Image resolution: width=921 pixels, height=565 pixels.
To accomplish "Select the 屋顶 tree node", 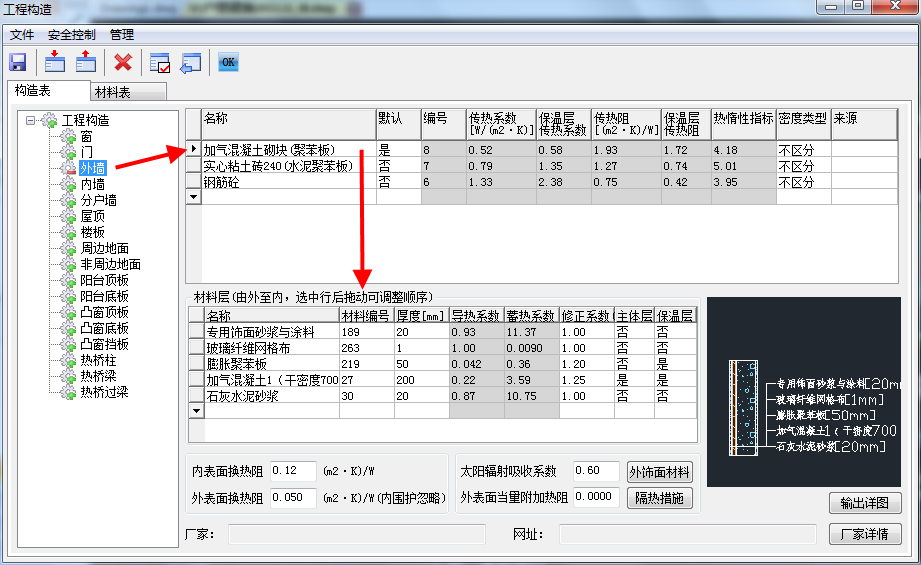I will 92,216.
